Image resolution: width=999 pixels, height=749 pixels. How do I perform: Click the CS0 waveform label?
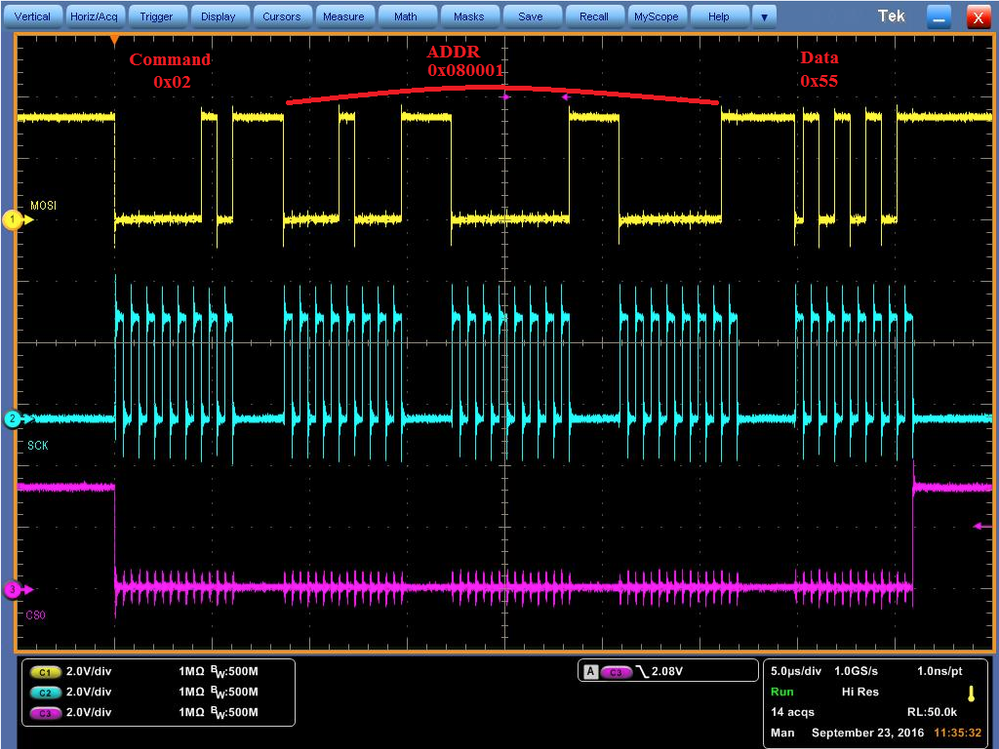pos(36,615)
